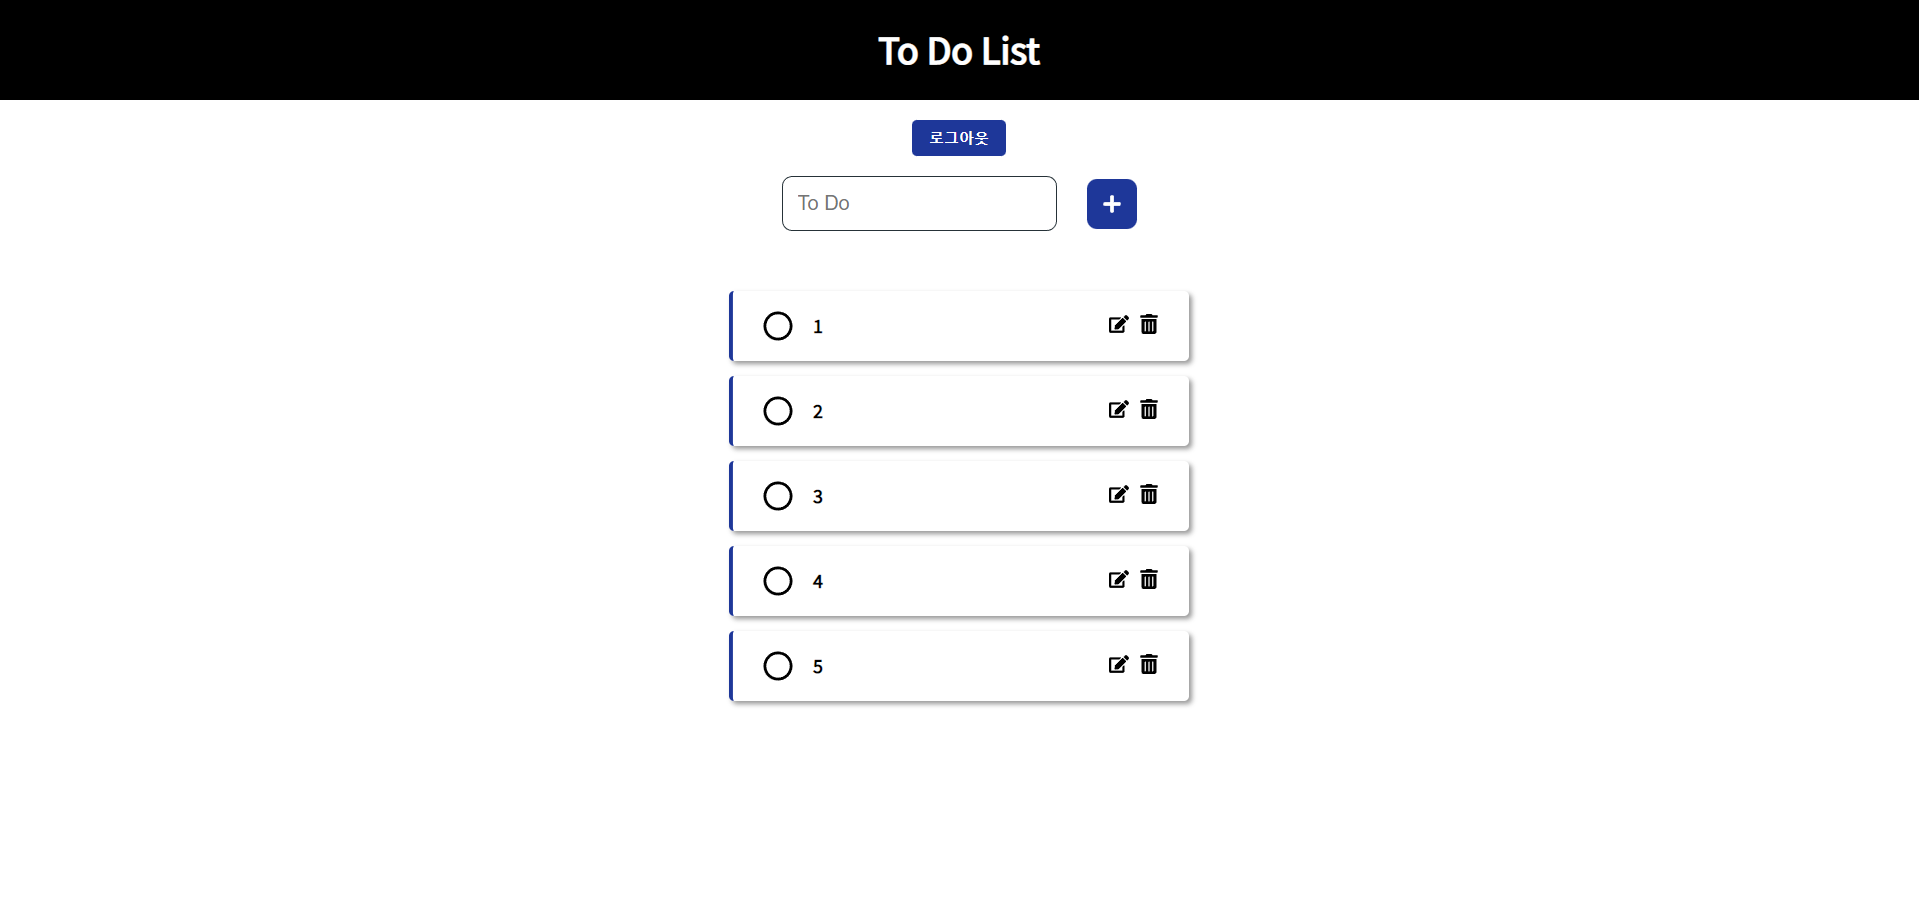Click the blue plus button to add a task
The image size is (1919, 915).
point(1111,203)
